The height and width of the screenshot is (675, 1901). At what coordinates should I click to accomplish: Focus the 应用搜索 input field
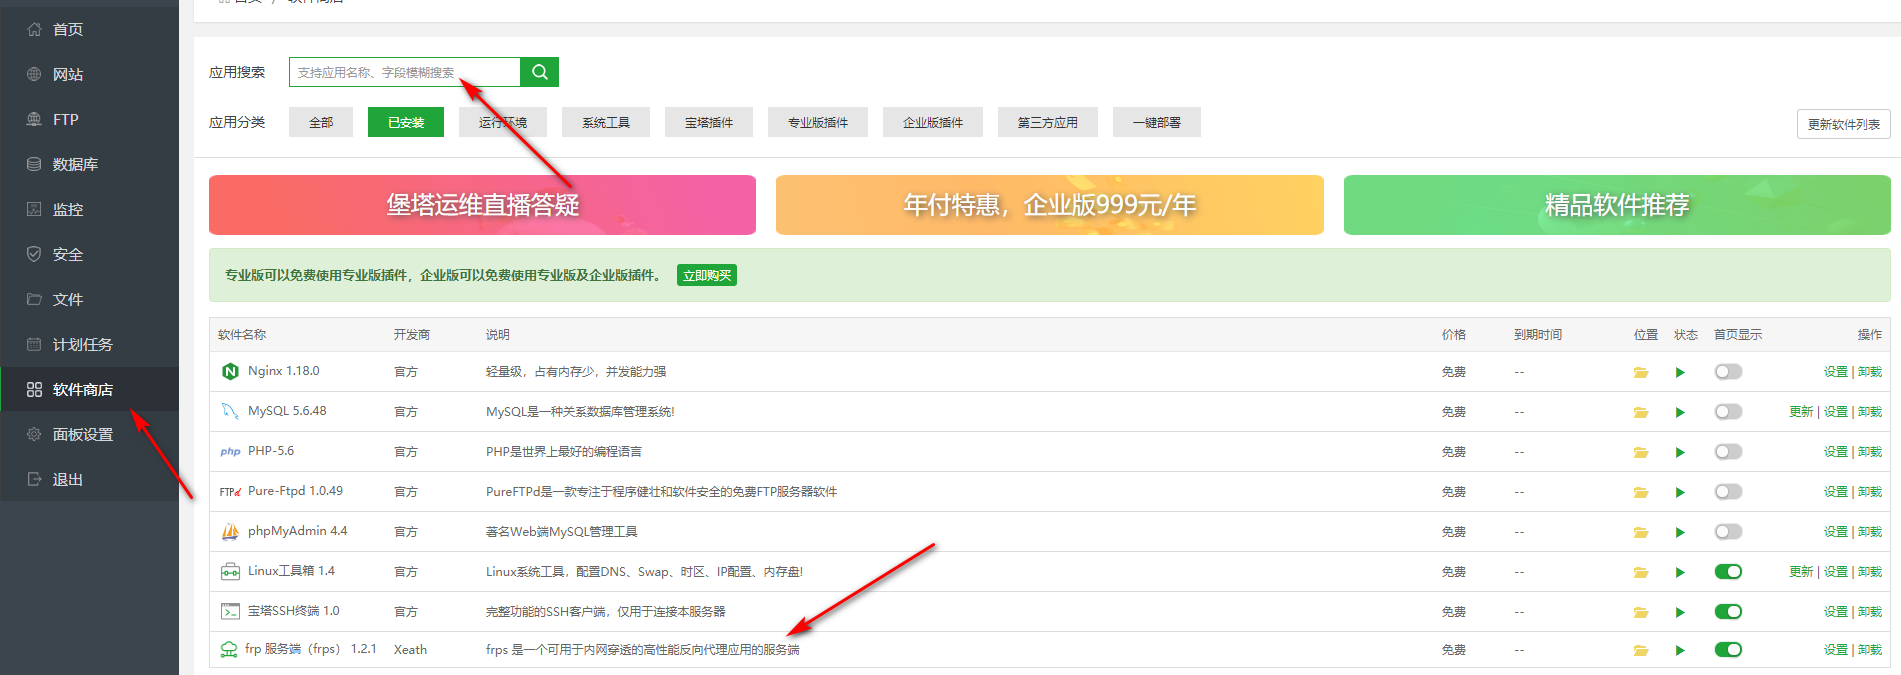tap(405, 72)
